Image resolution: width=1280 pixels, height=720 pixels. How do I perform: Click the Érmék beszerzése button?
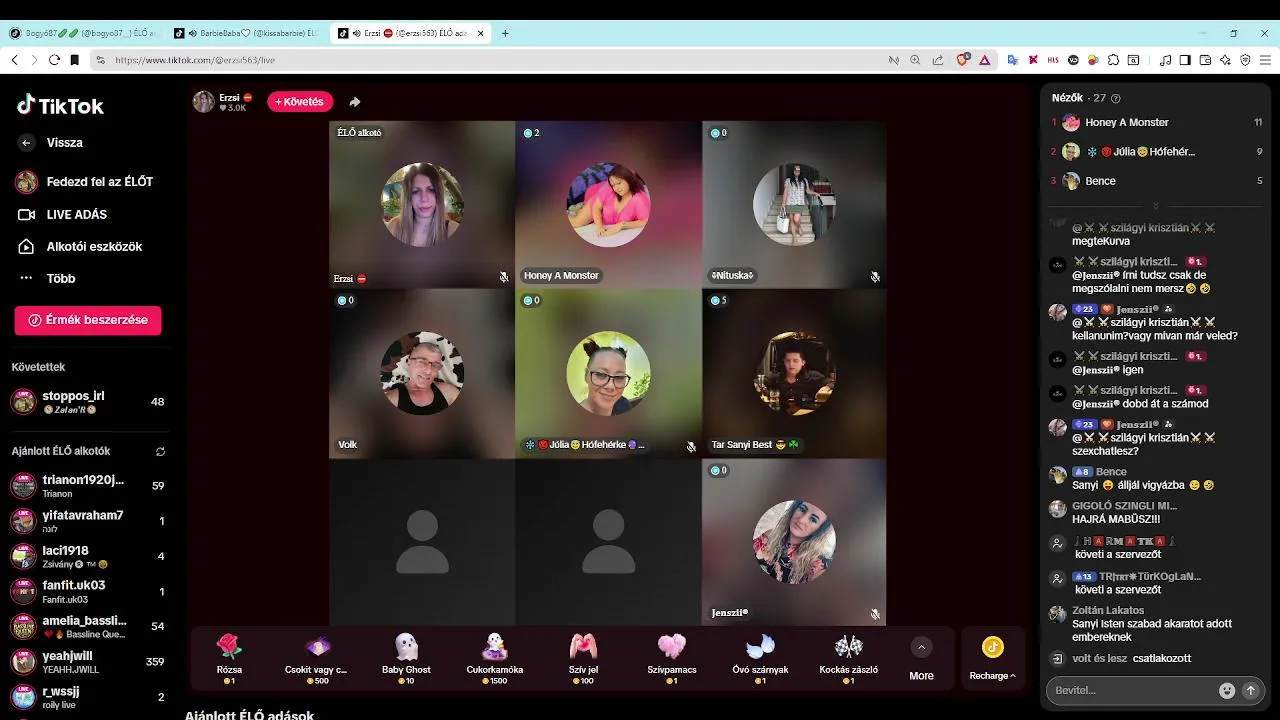pos(88,320)
